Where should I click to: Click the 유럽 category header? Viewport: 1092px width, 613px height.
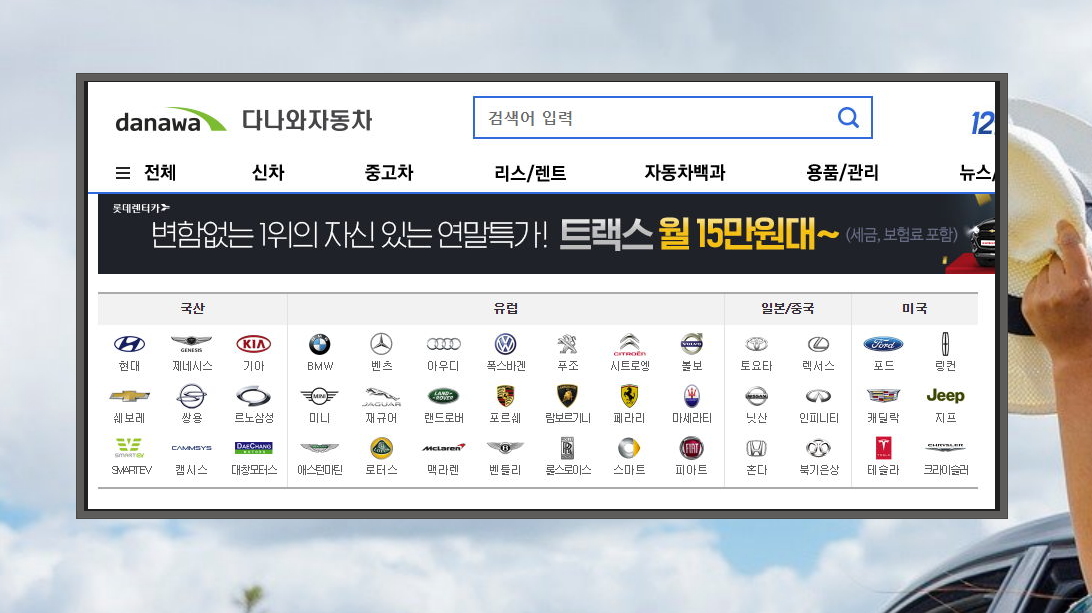[506, 309]
